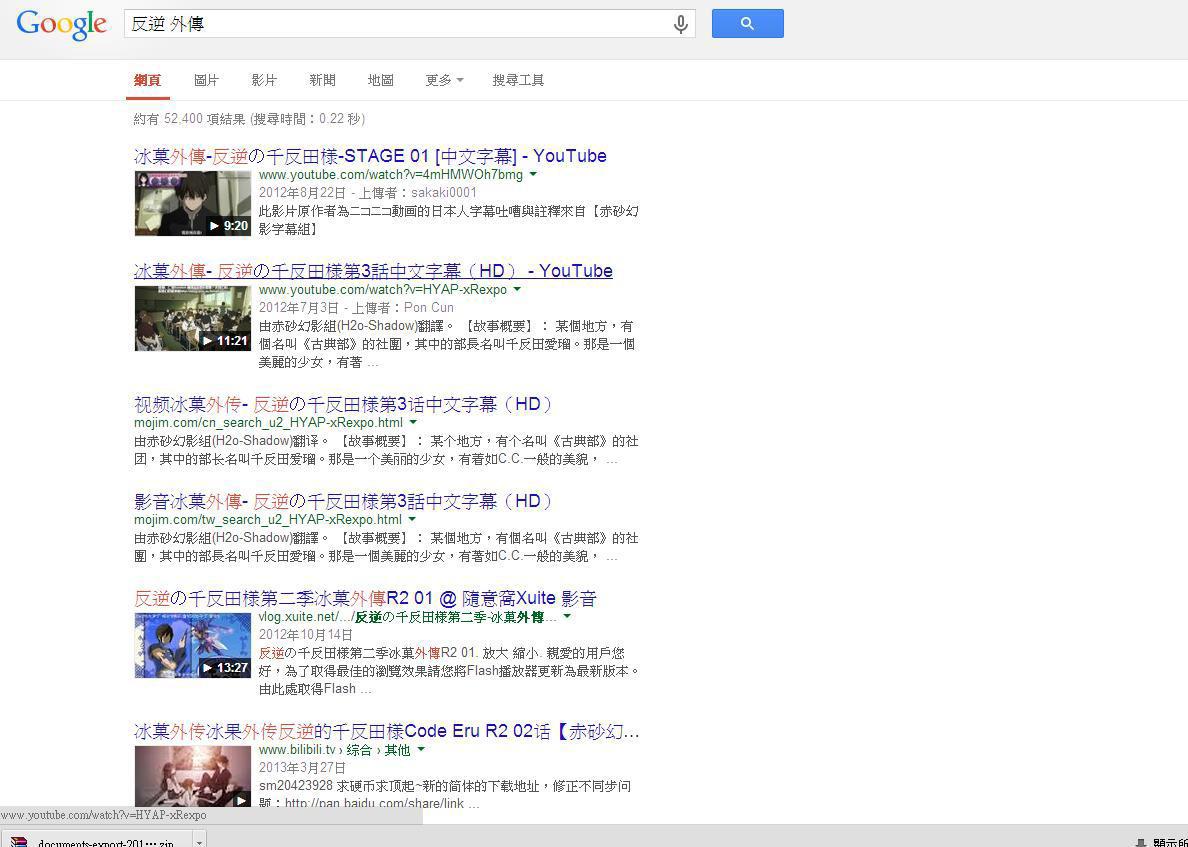Open result 冰菓外傳- 反逆の千反田様第3話中文字幕 YouTube
The image size is (1188, 847).
coord(373,271)
